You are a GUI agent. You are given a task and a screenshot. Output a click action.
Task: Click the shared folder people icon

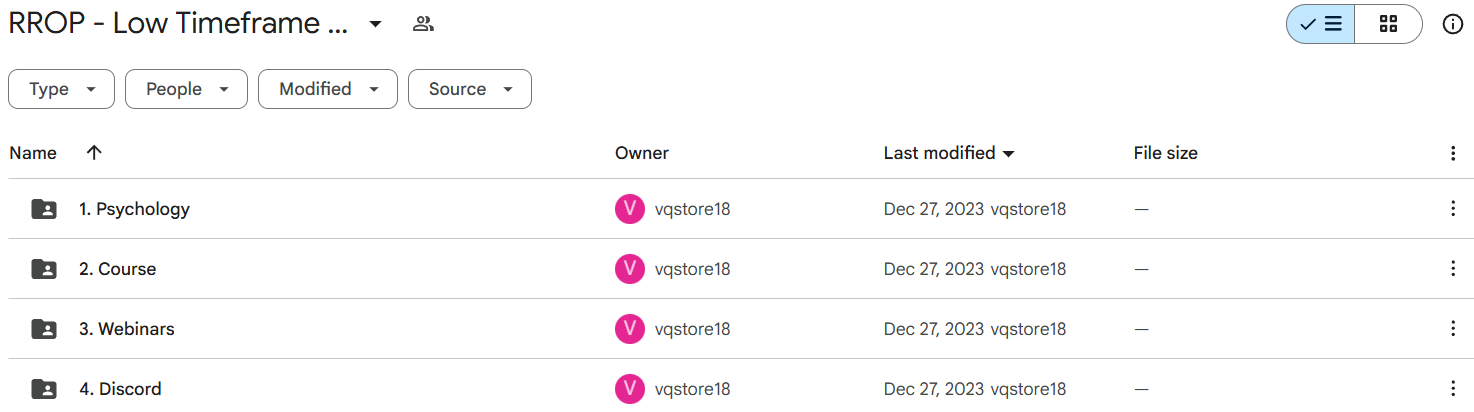point(423,24)
